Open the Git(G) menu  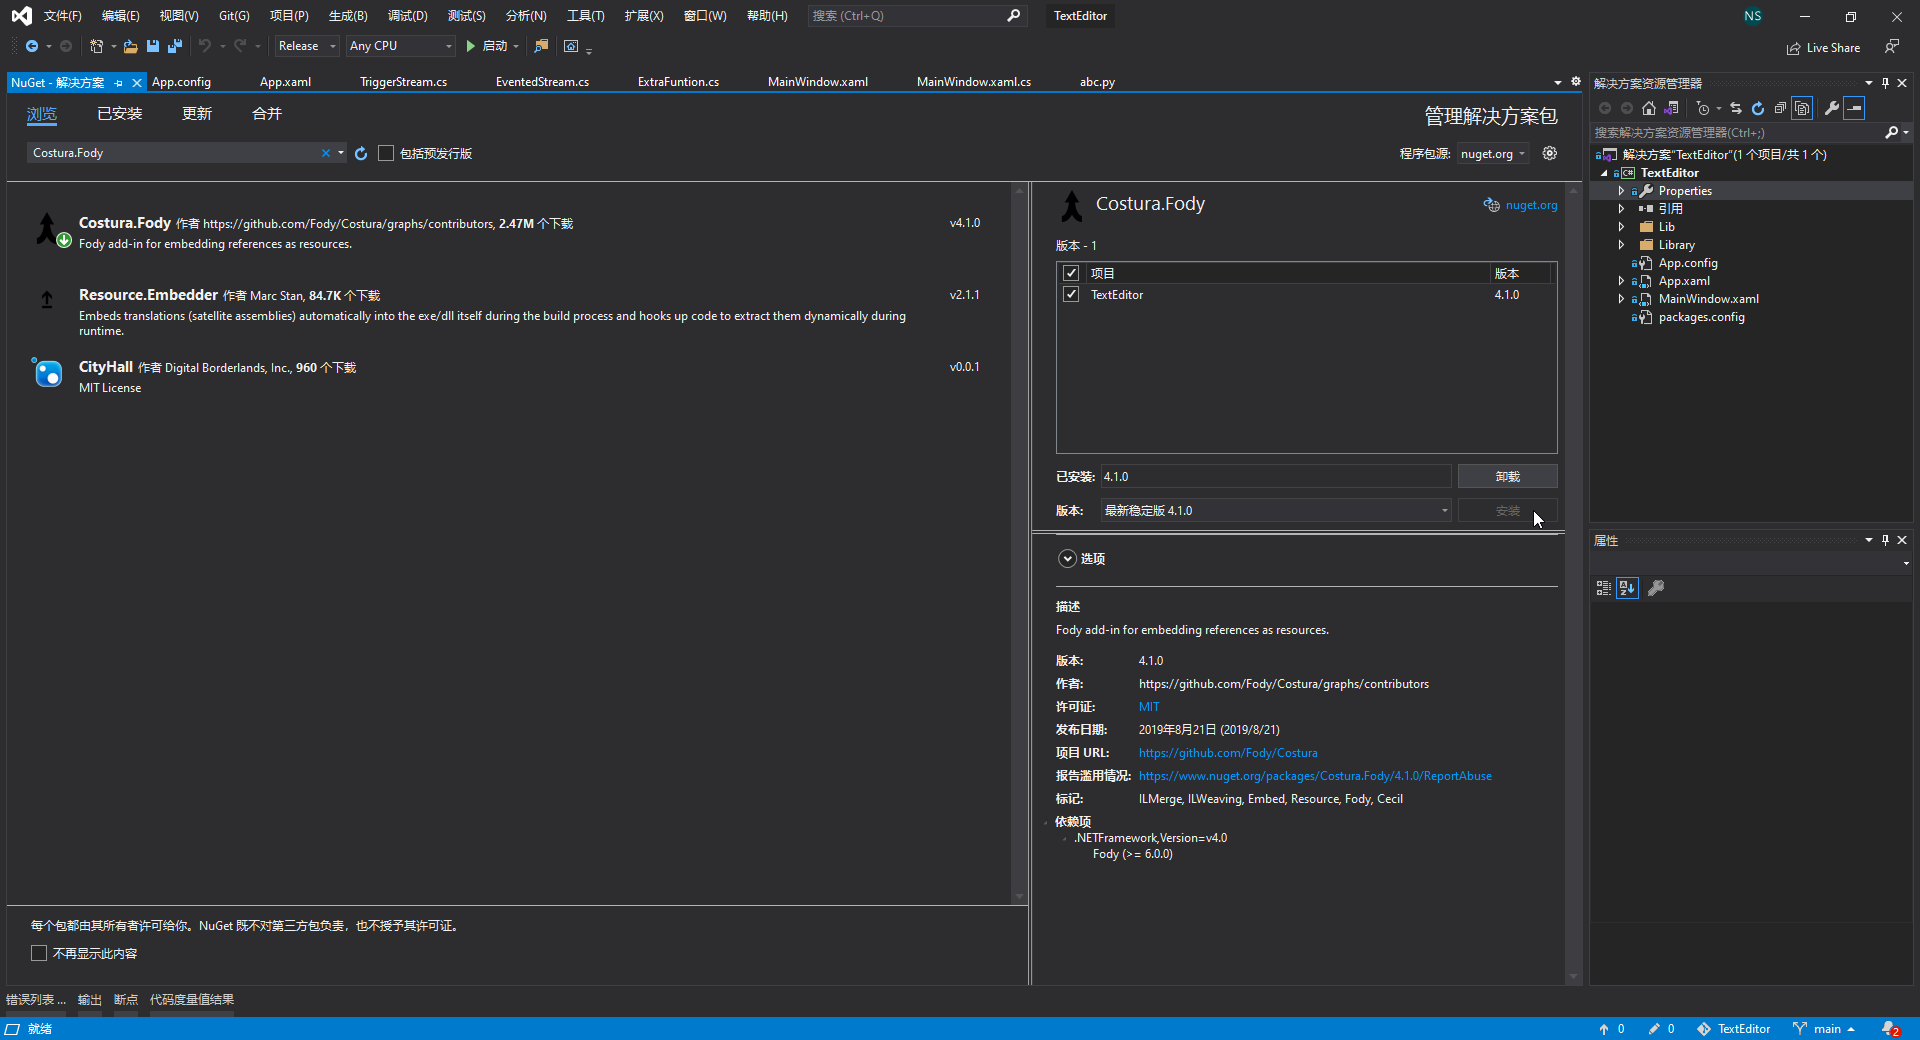(x=234, y=16)
